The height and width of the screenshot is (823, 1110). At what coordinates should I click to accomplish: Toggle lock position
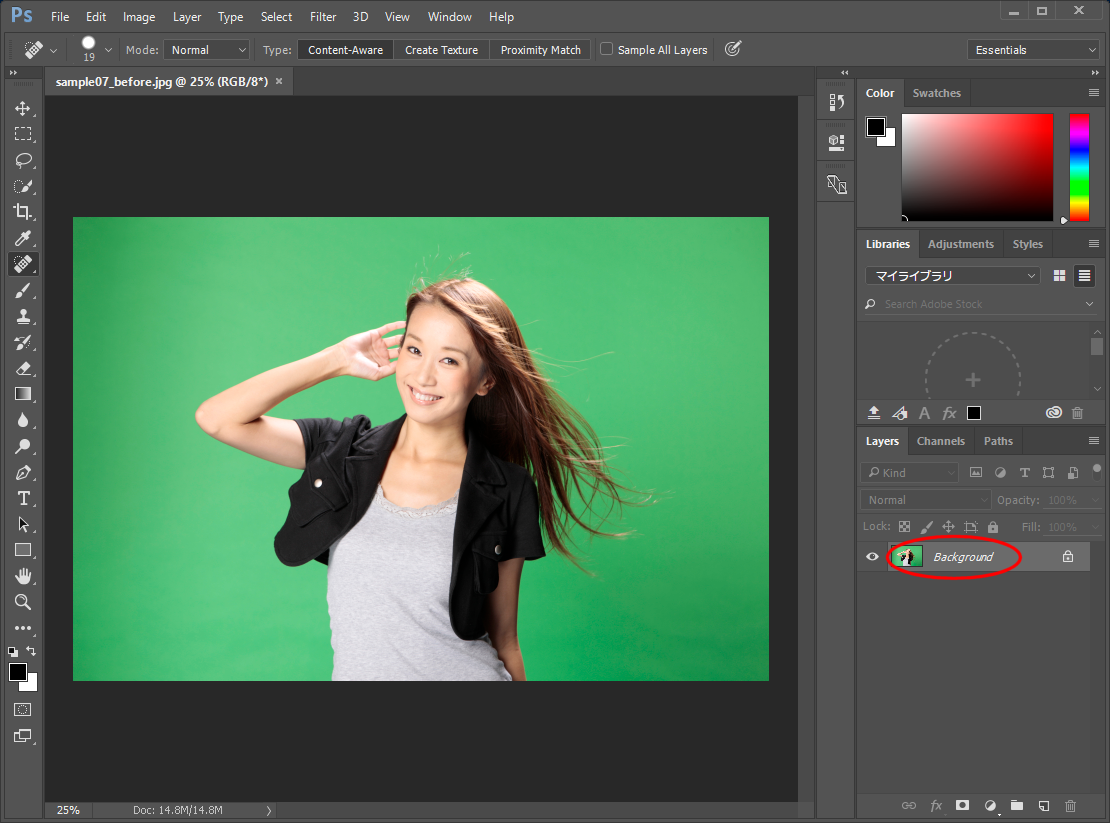pos(949,526)
